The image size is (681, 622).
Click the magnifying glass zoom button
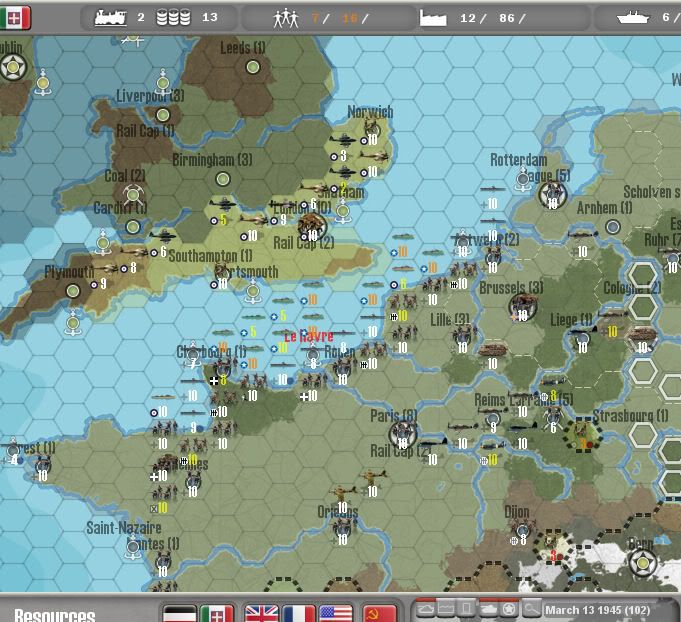[x=531, y=609]
